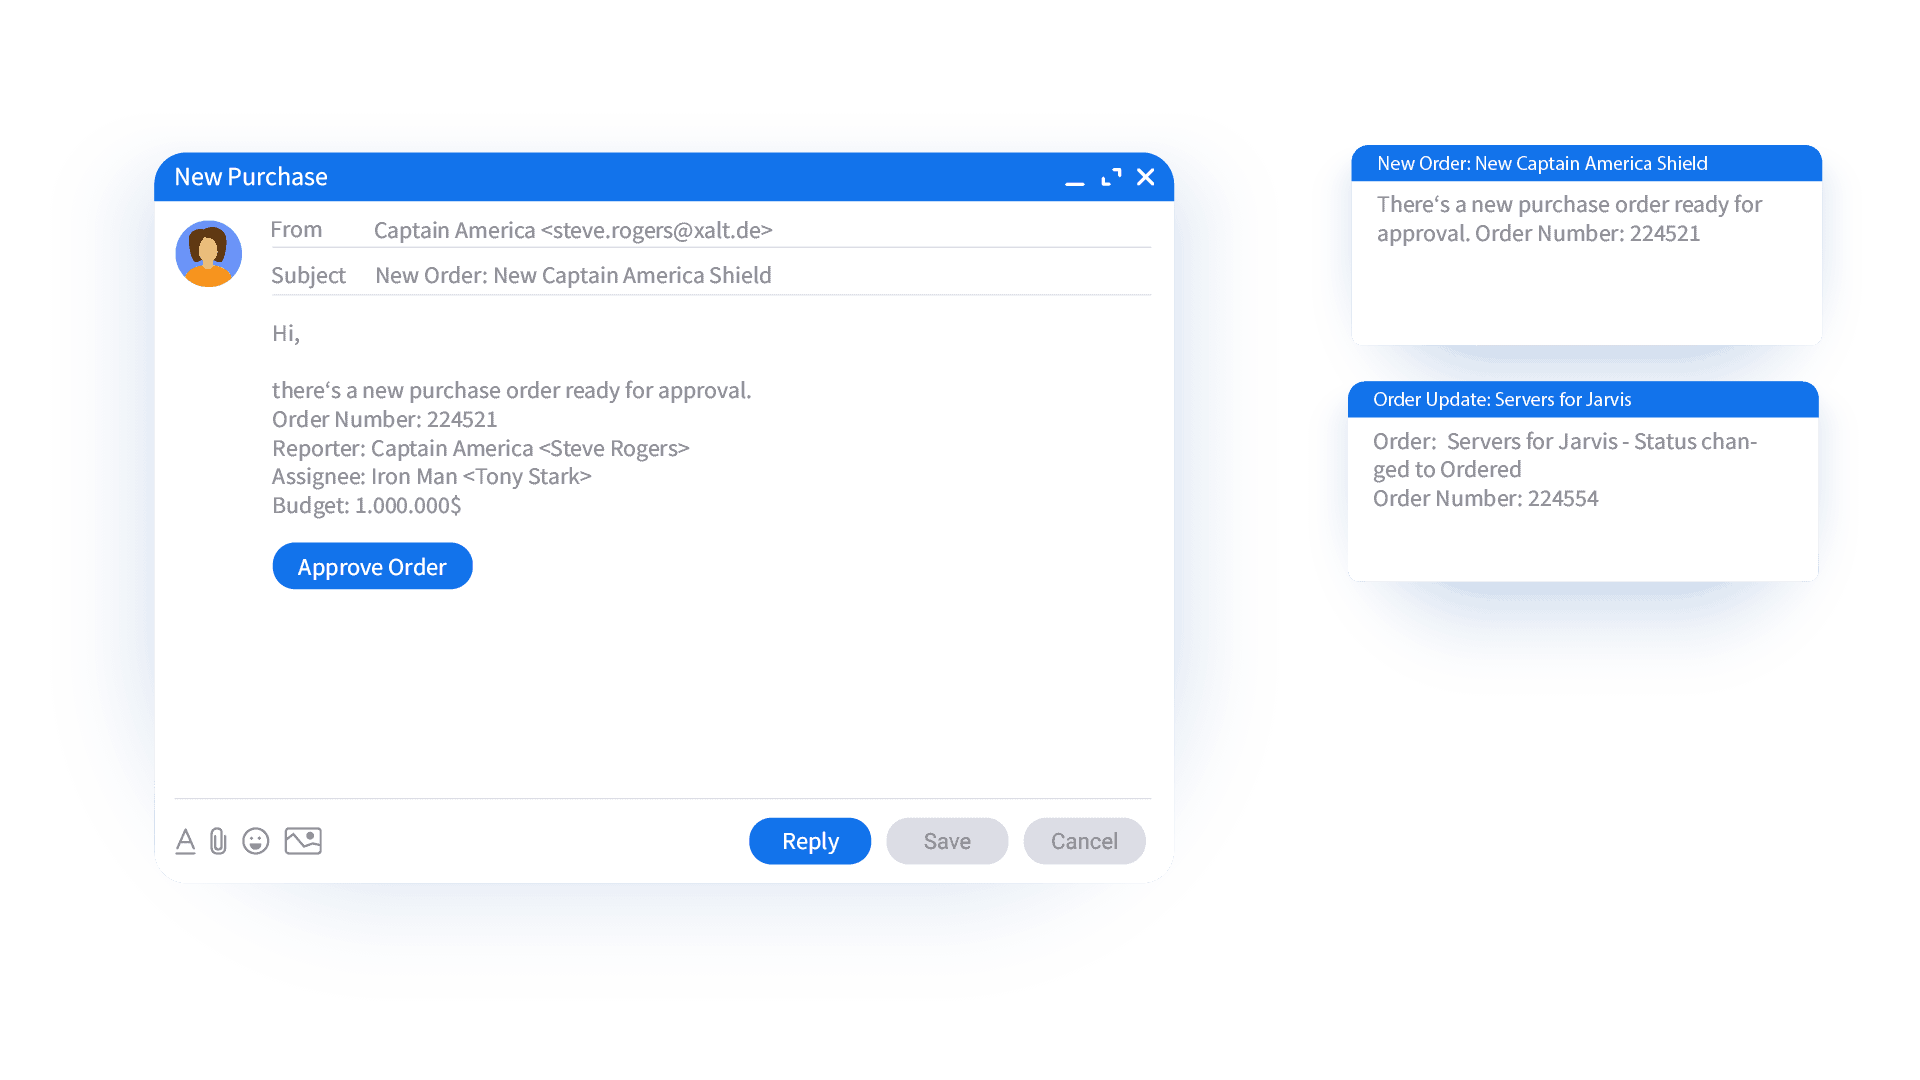The image size is (1920, 1080).
Task: Click the close window button
Action: tap(1146, 175)
